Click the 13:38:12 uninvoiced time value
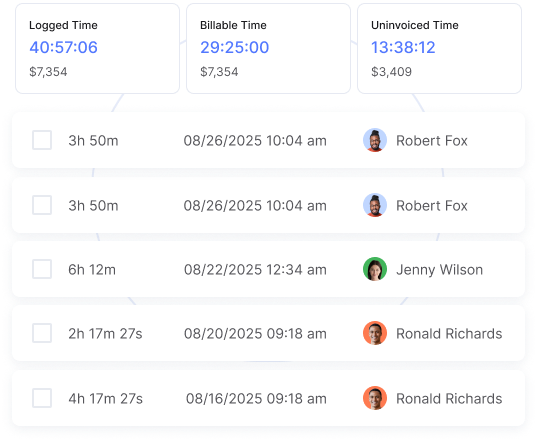 (403, 47)
